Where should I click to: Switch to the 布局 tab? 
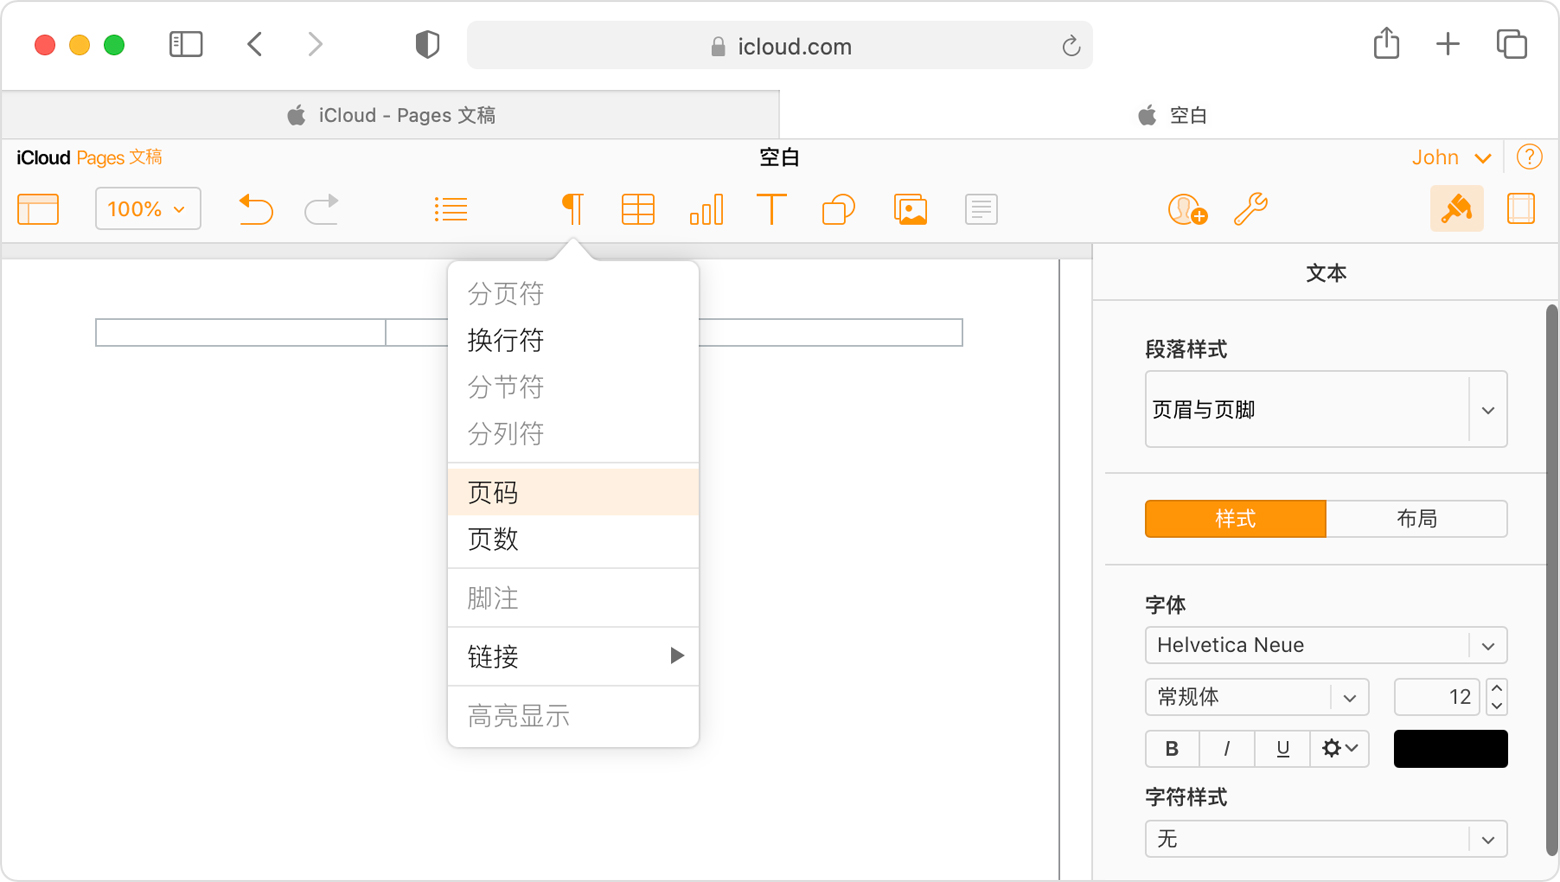click(x=1417, y=519)
